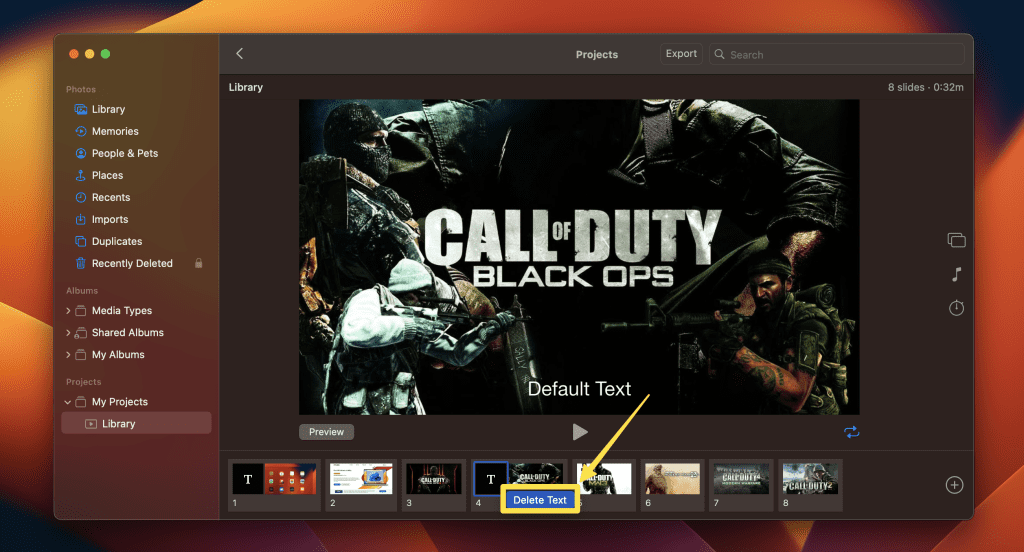Viewport: 1024px width, 552px height.
Task: Open Imports in the sidebar
Action: 110,219
